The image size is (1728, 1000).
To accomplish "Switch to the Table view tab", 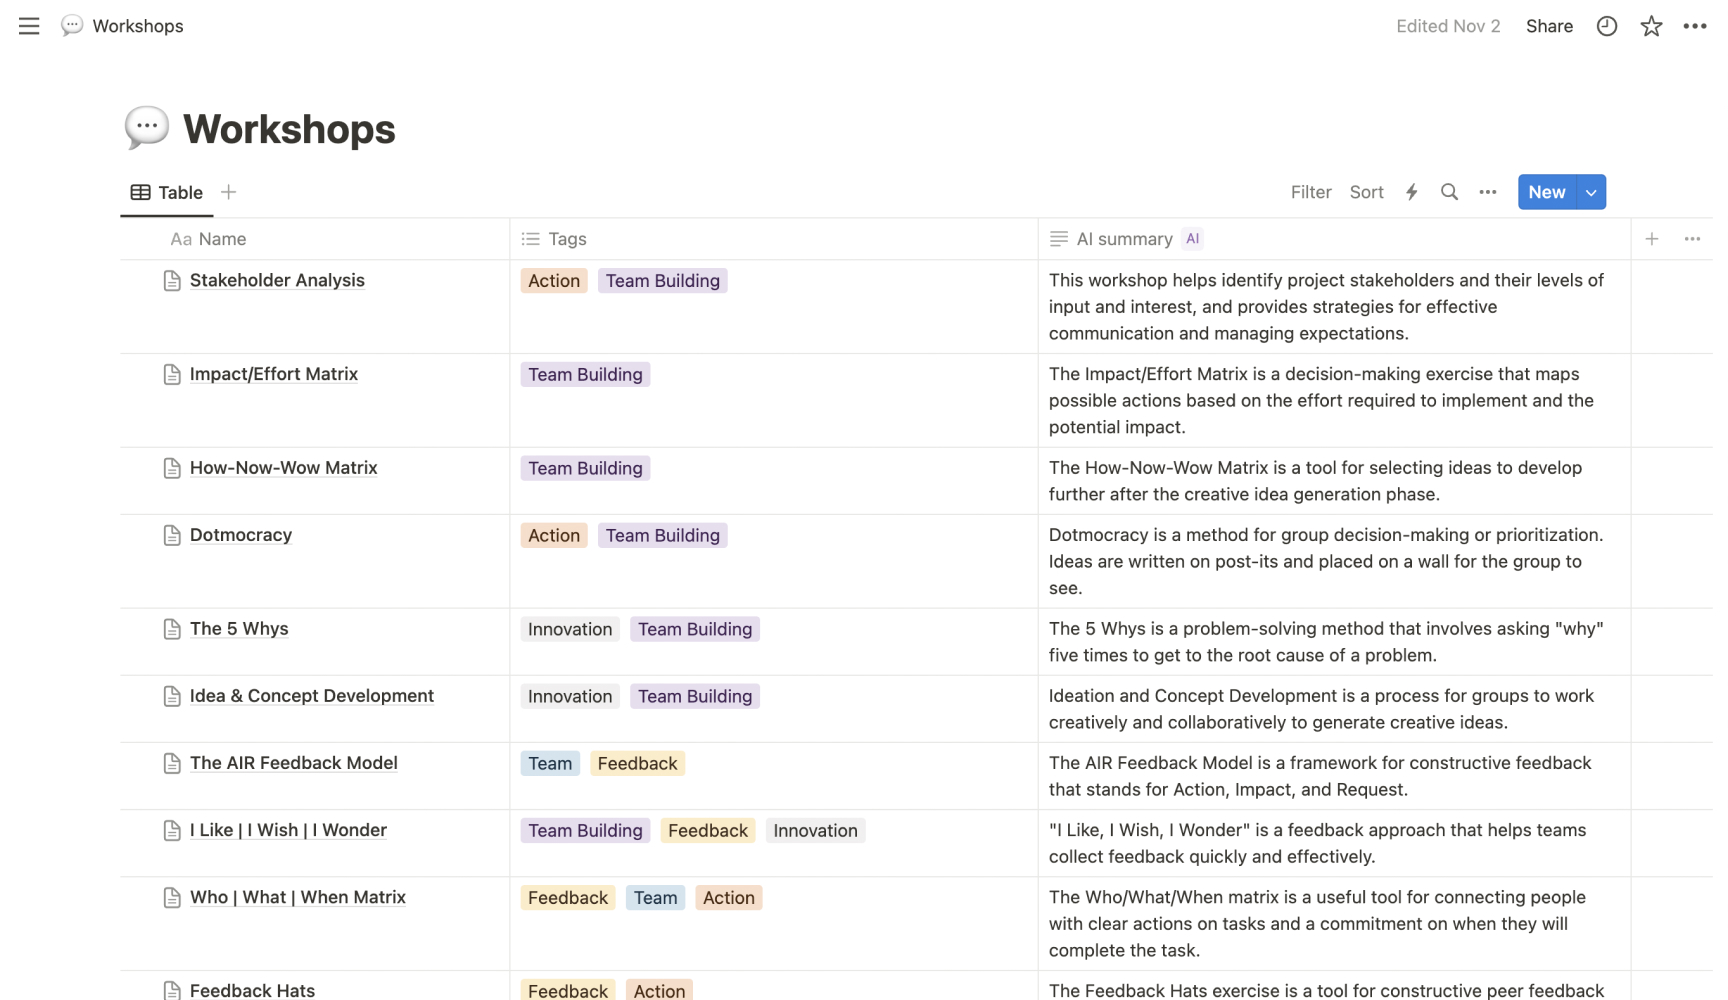I will (x=167, y=192).
